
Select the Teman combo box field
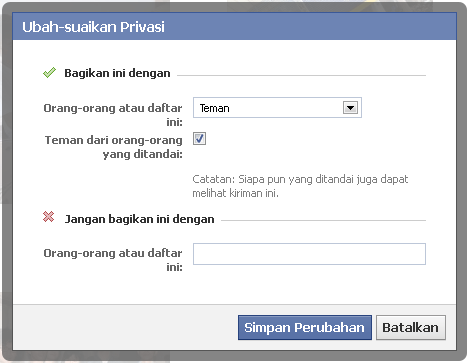[277, 108]
